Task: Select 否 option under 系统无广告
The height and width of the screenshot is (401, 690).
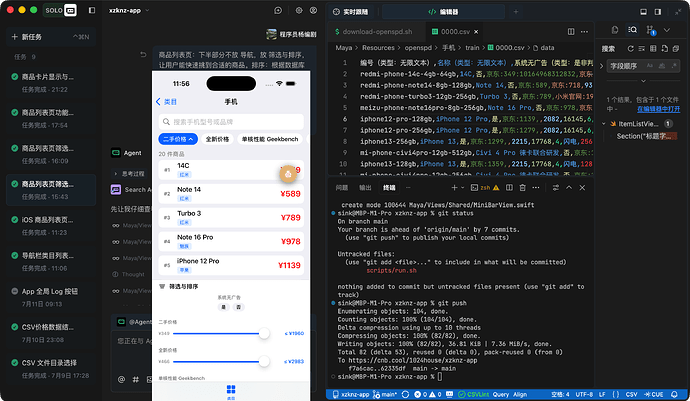Action: click(239, 307)
